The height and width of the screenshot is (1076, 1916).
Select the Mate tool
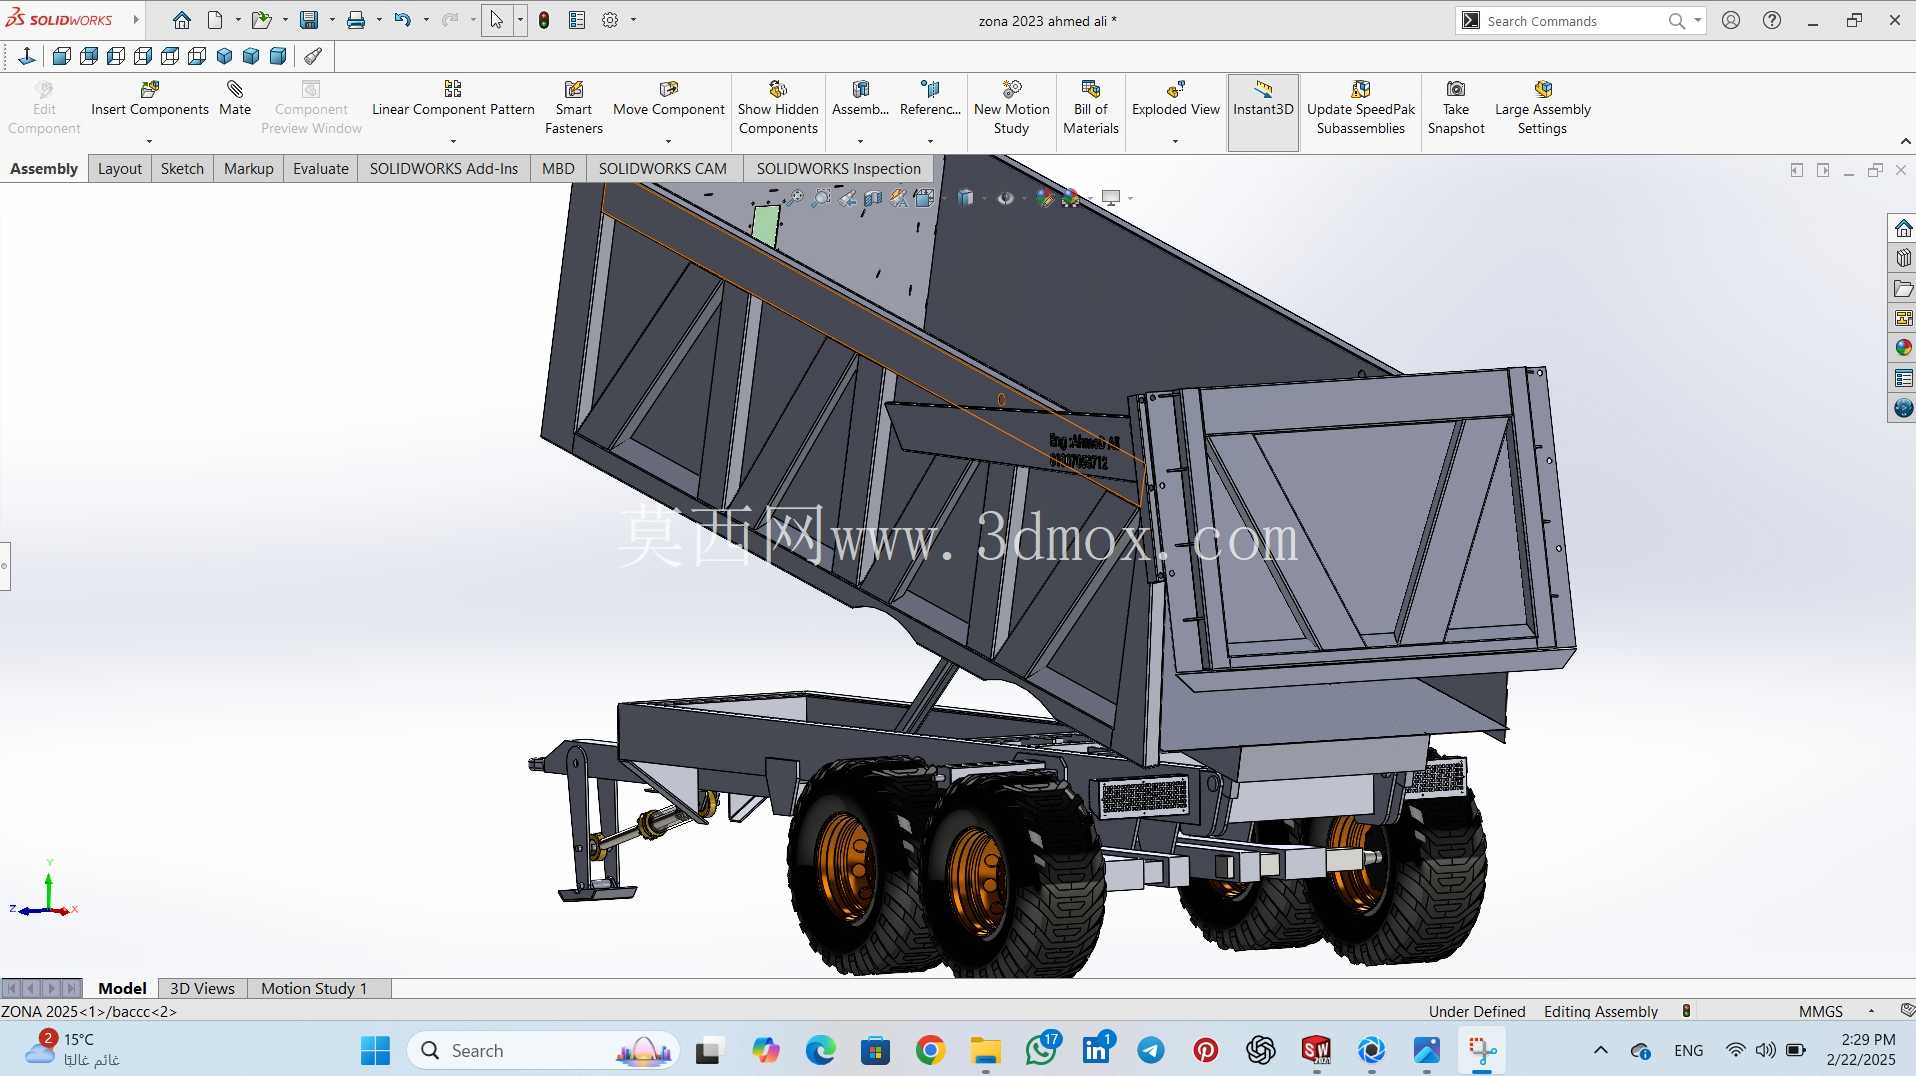pyautogui.click(x=235, y=100)
